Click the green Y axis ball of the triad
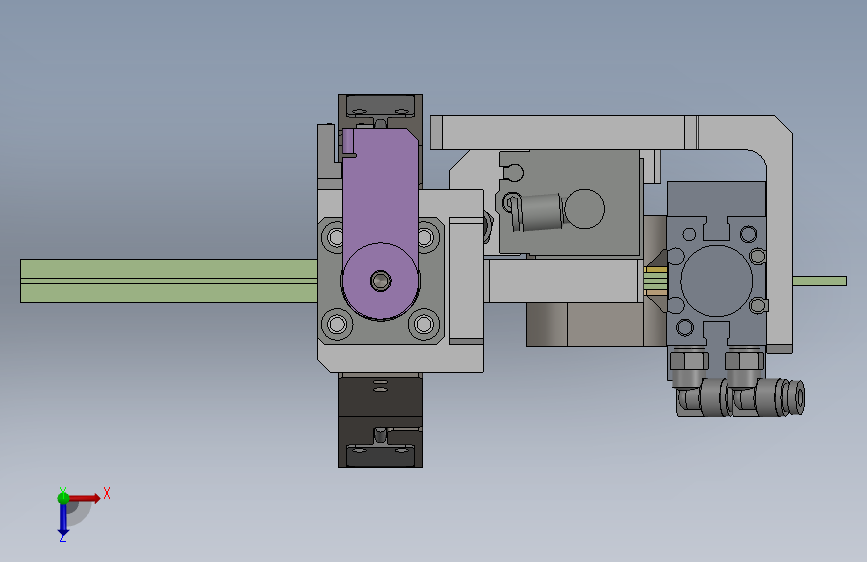The image size is (867, 562). coord(63,498)
